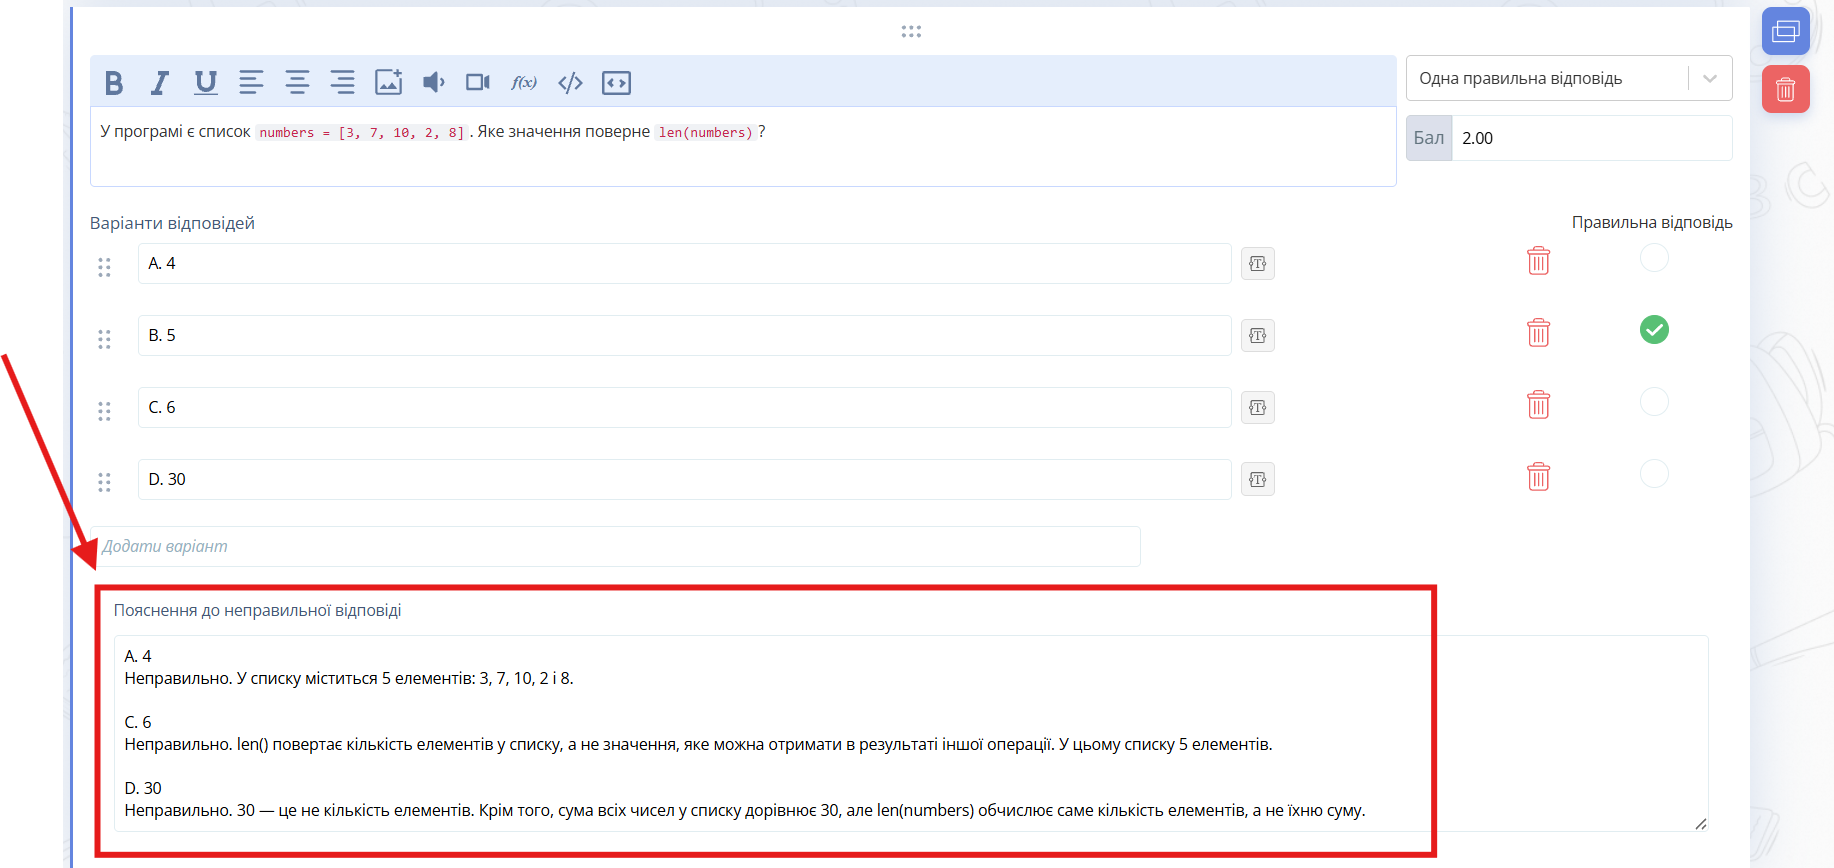Click the 'Додати варіант' input field

615,547
